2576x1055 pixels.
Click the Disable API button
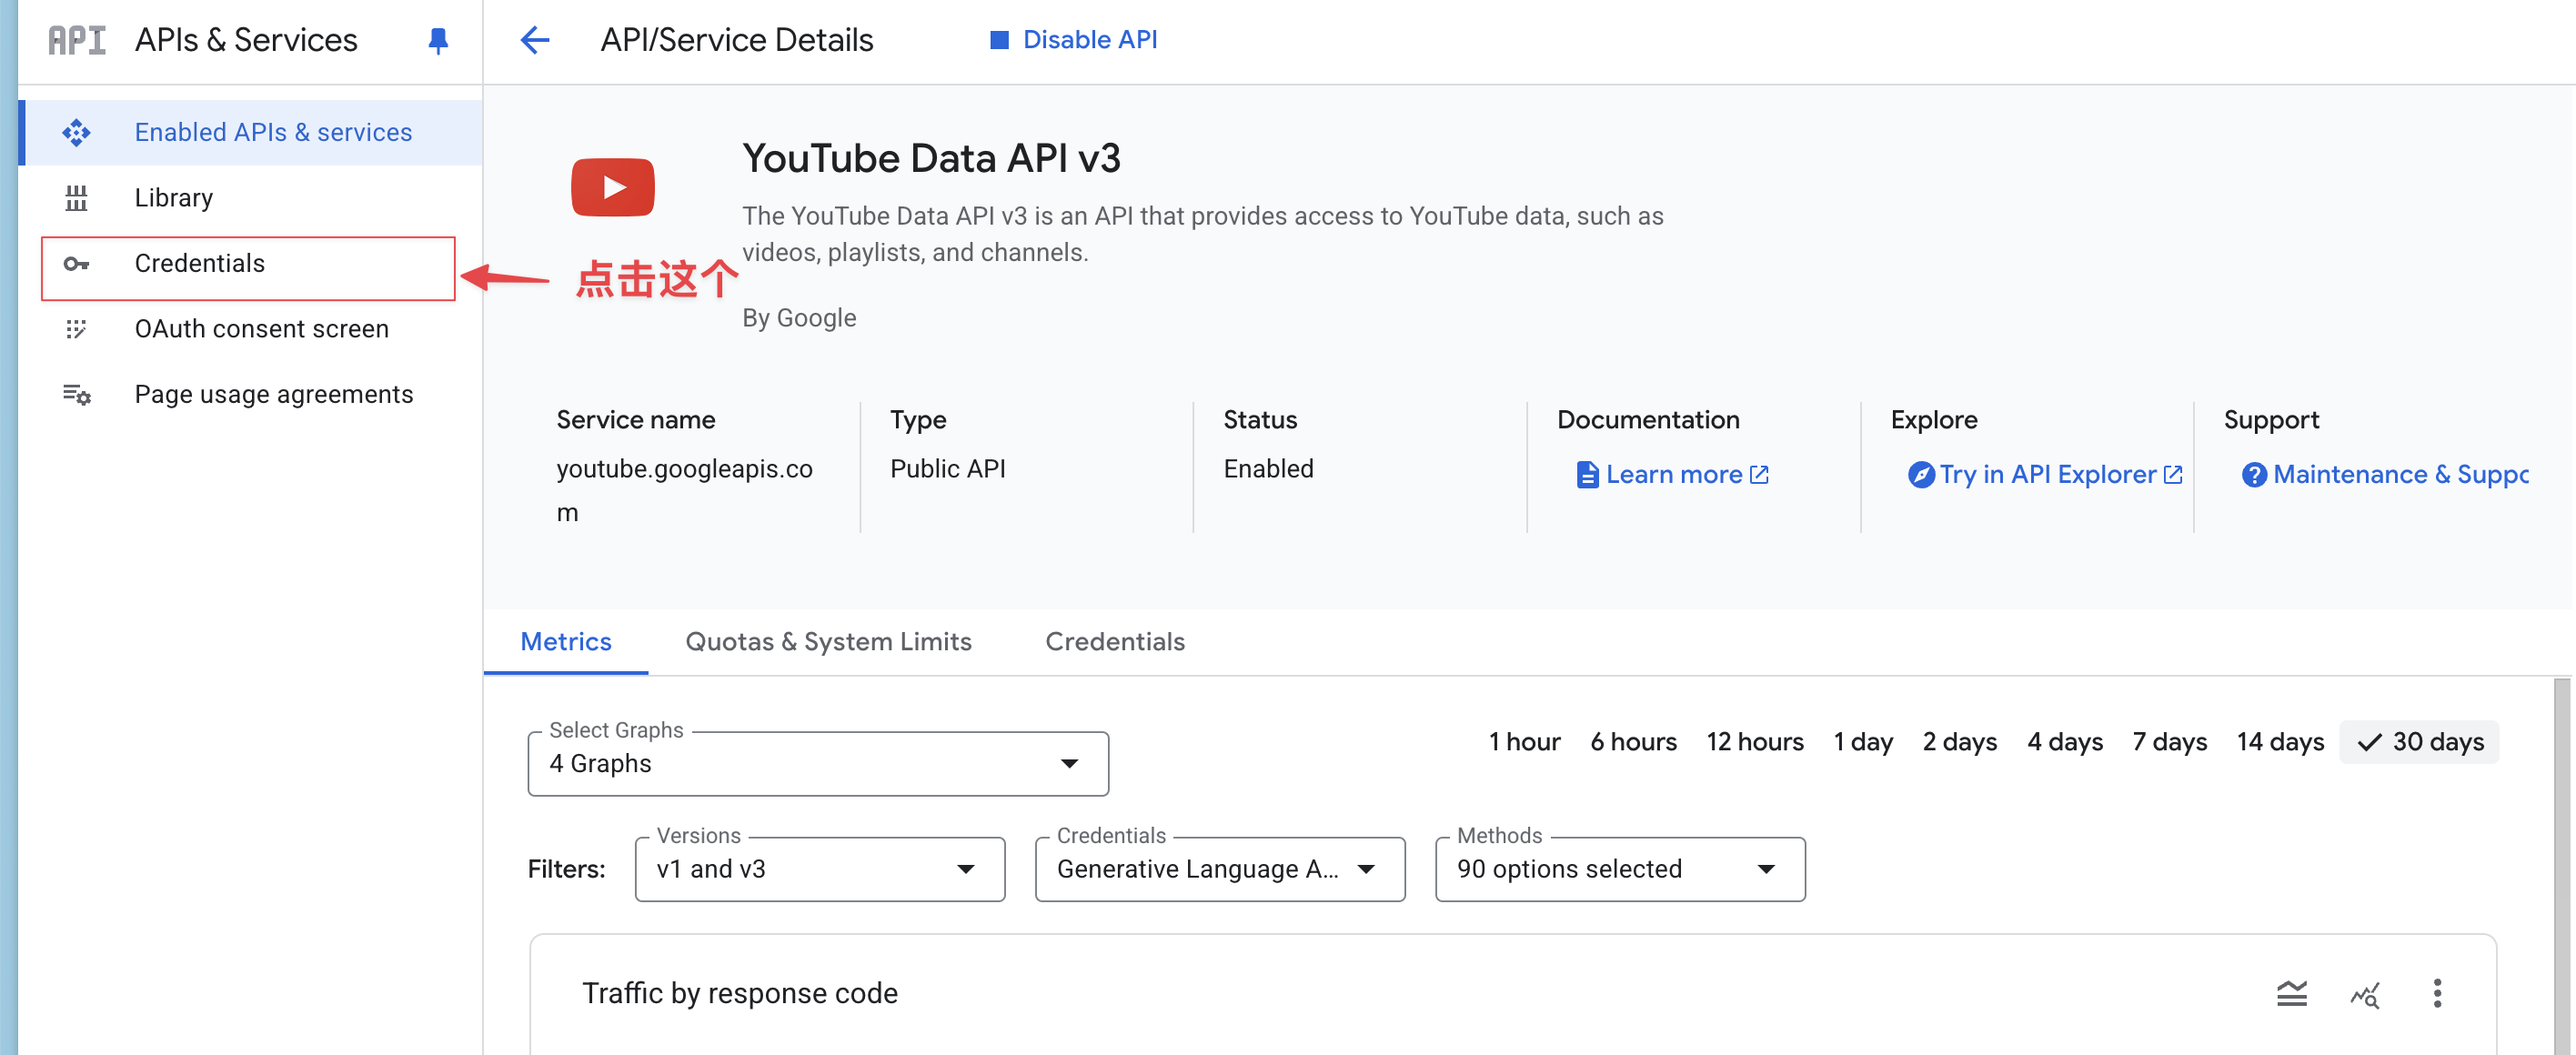click(x=1074, y=40)
